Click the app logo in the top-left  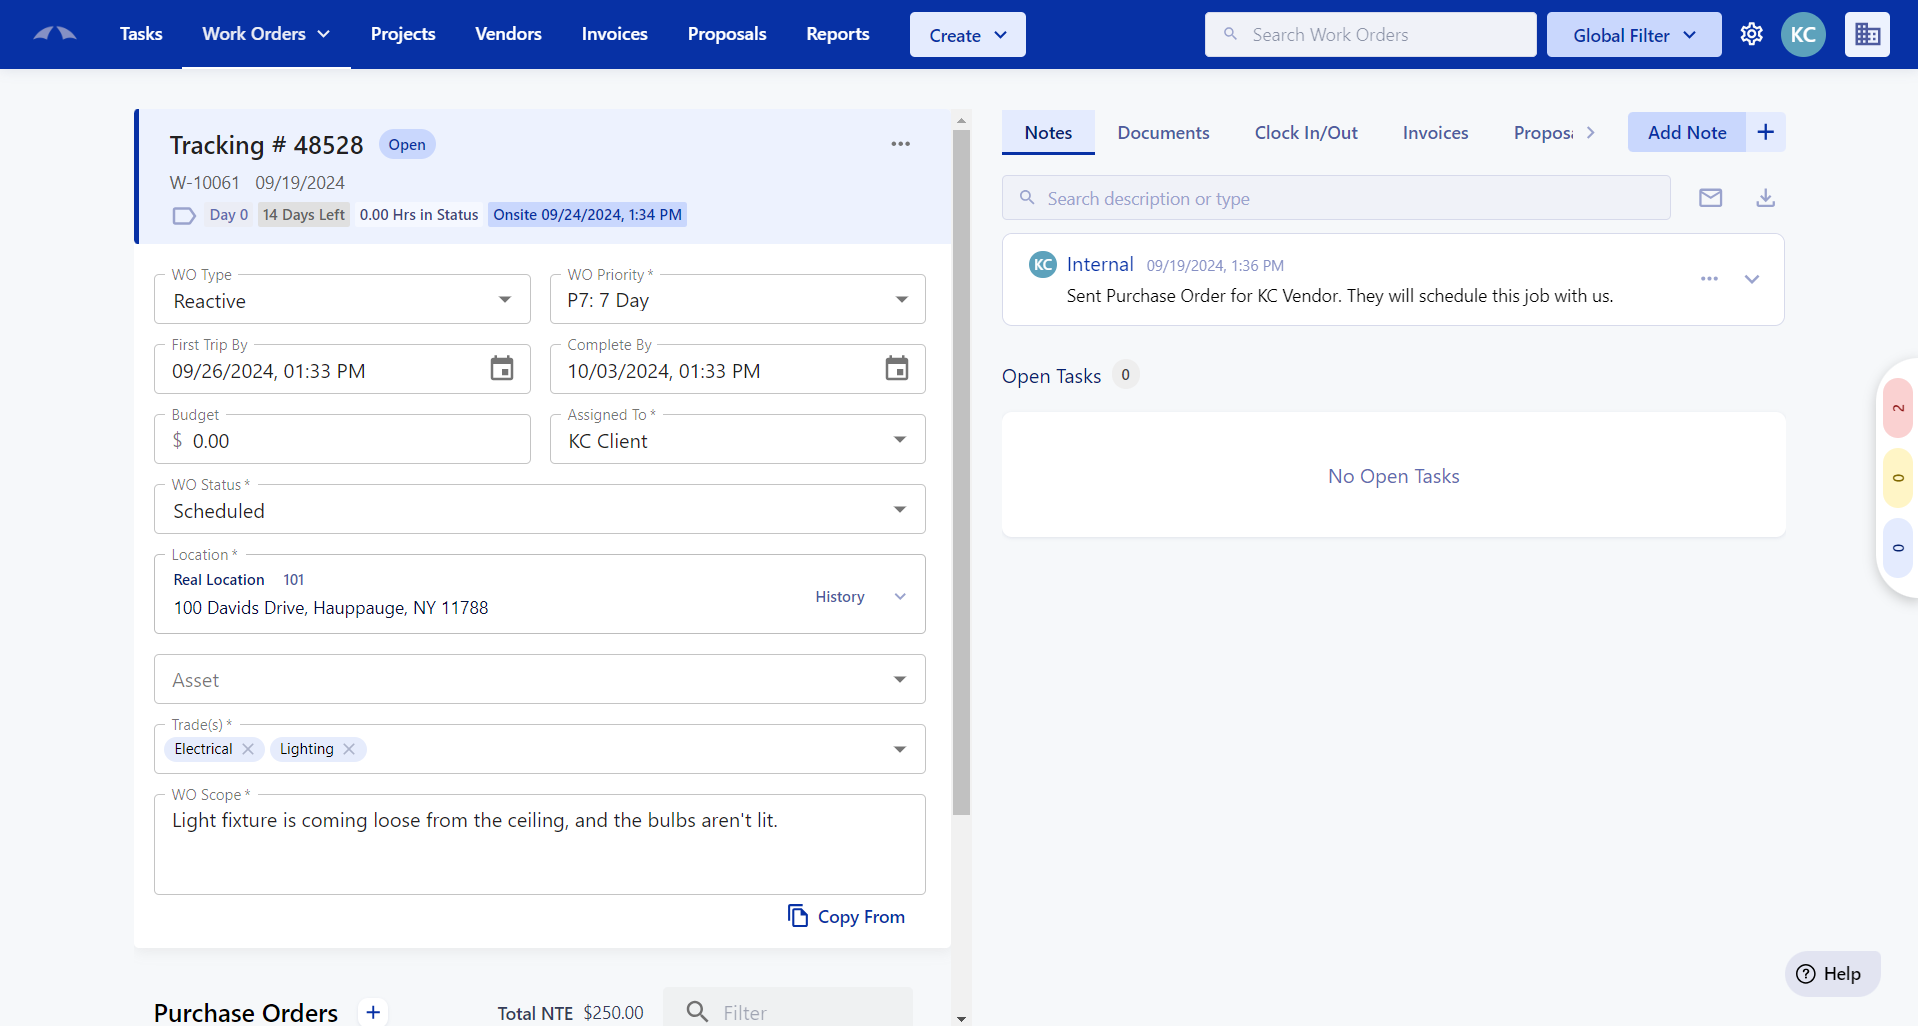pyautogui.click(x=54, y=34)
